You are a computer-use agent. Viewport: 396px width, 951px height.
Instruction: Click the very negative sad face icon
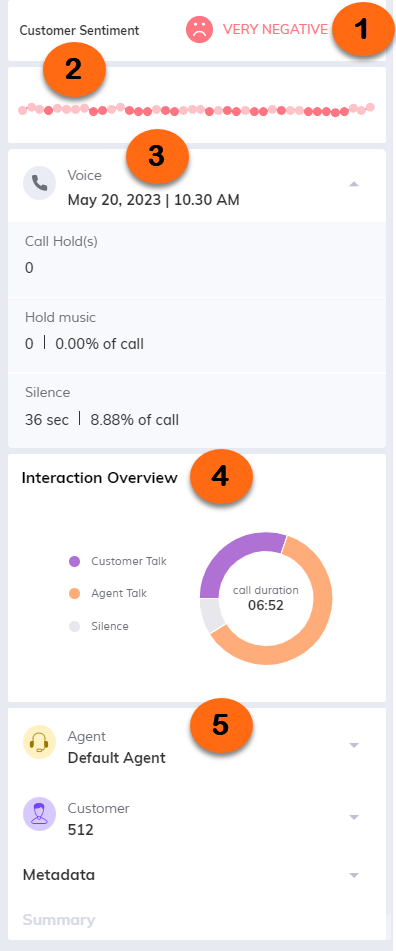(x=199, y=29)
